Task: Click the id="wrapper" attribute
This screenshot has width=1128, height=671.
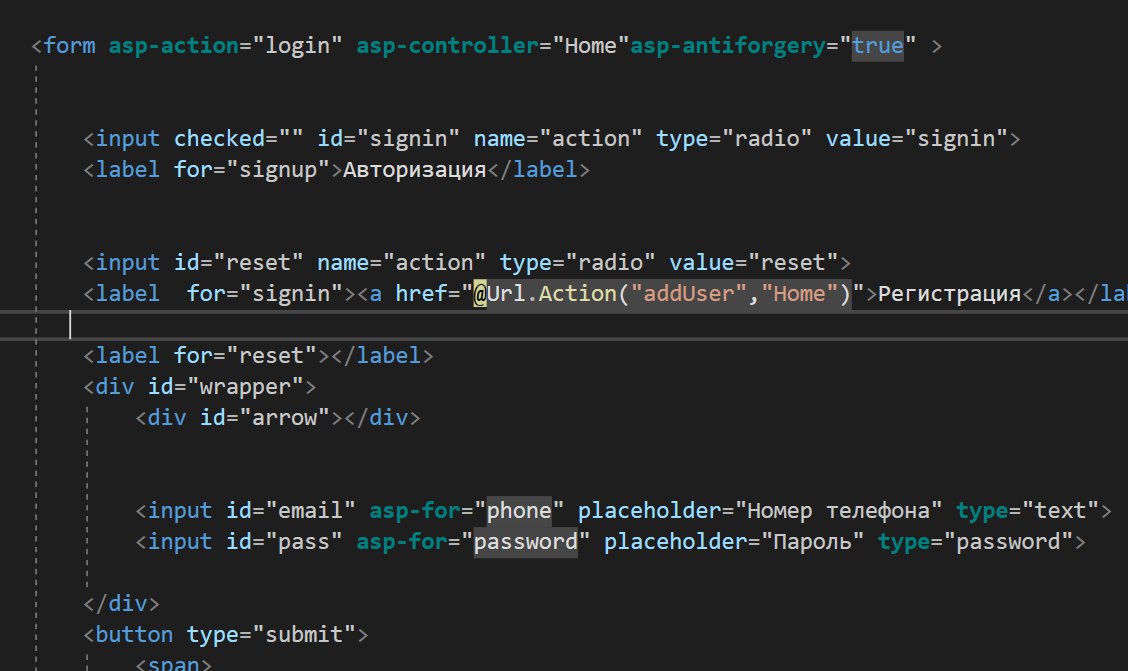Action: (x=225, y=387)
